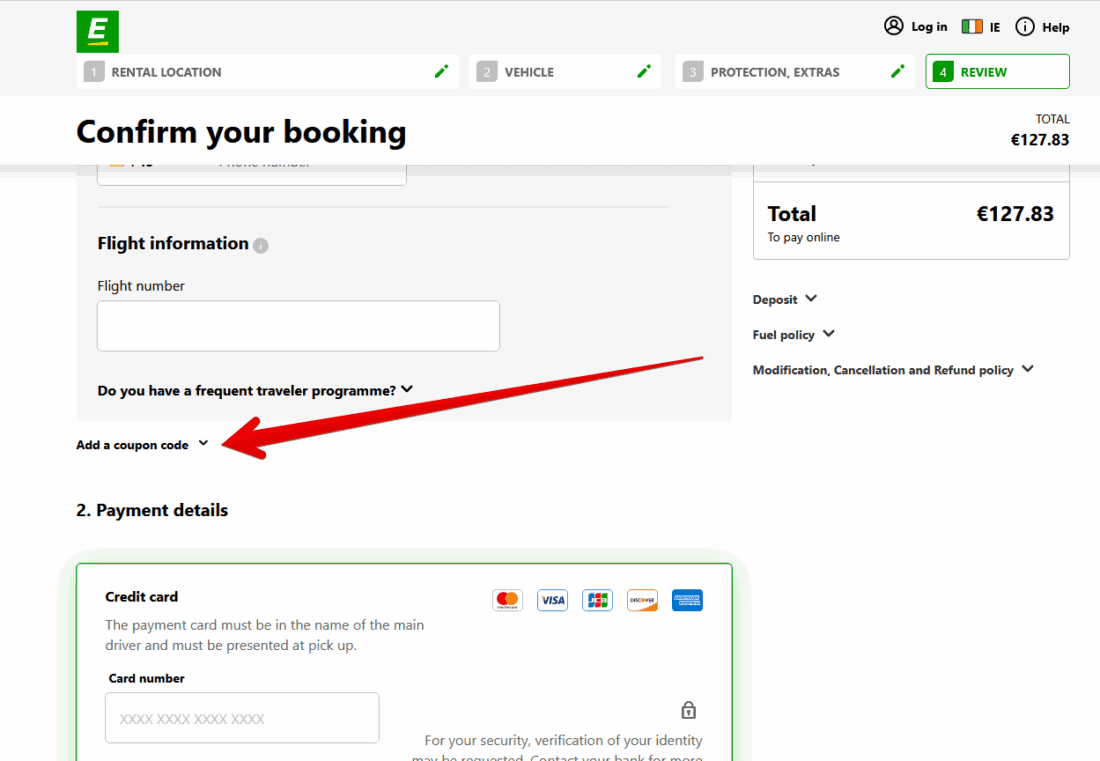Image resolution: width=1100 pixels, height=761 pixels.
Task: Expand the Deposit details
Action: click(785, 299)
